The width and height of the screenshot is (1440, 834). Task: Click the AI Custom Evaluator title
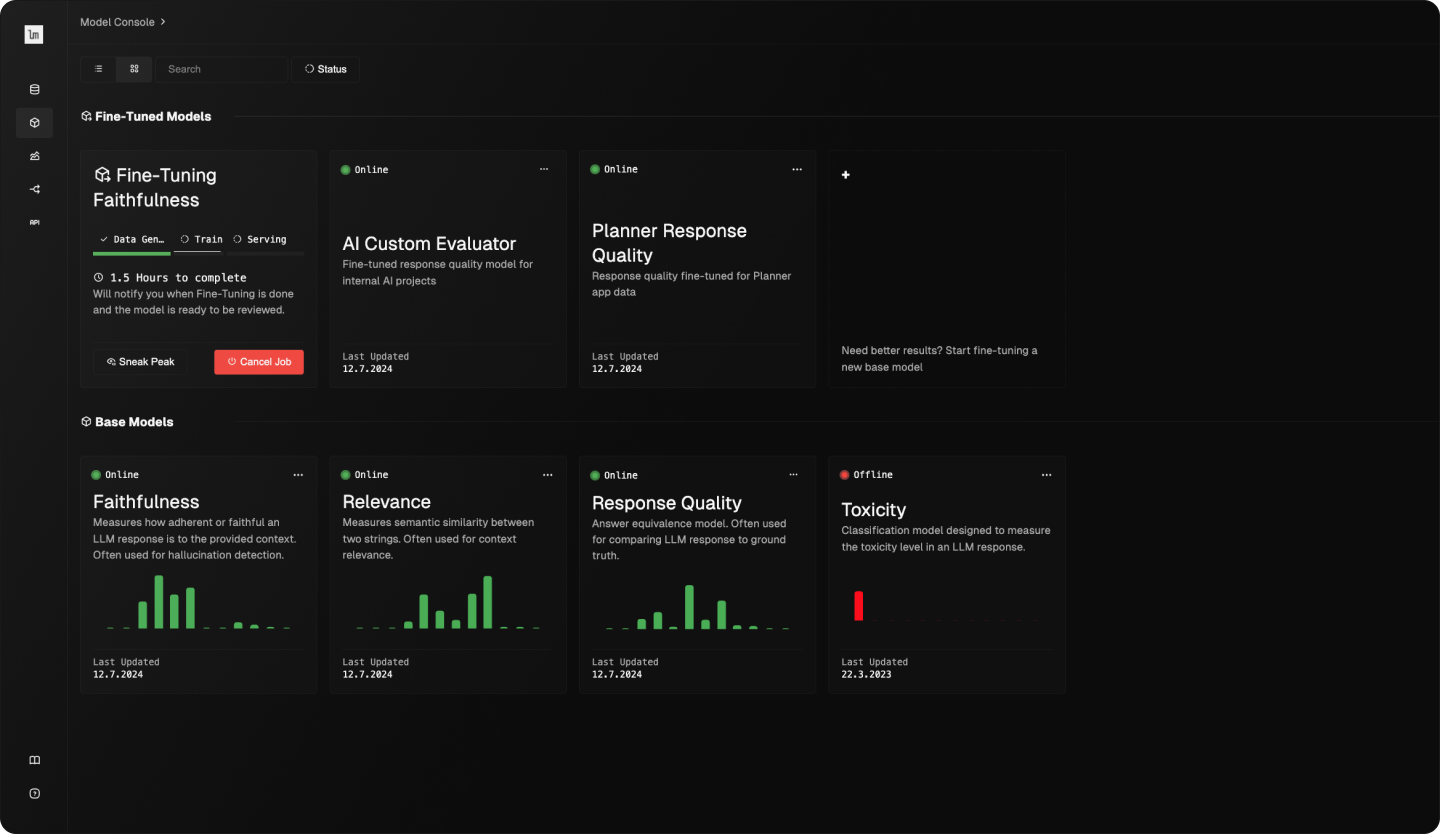point(429,244)
